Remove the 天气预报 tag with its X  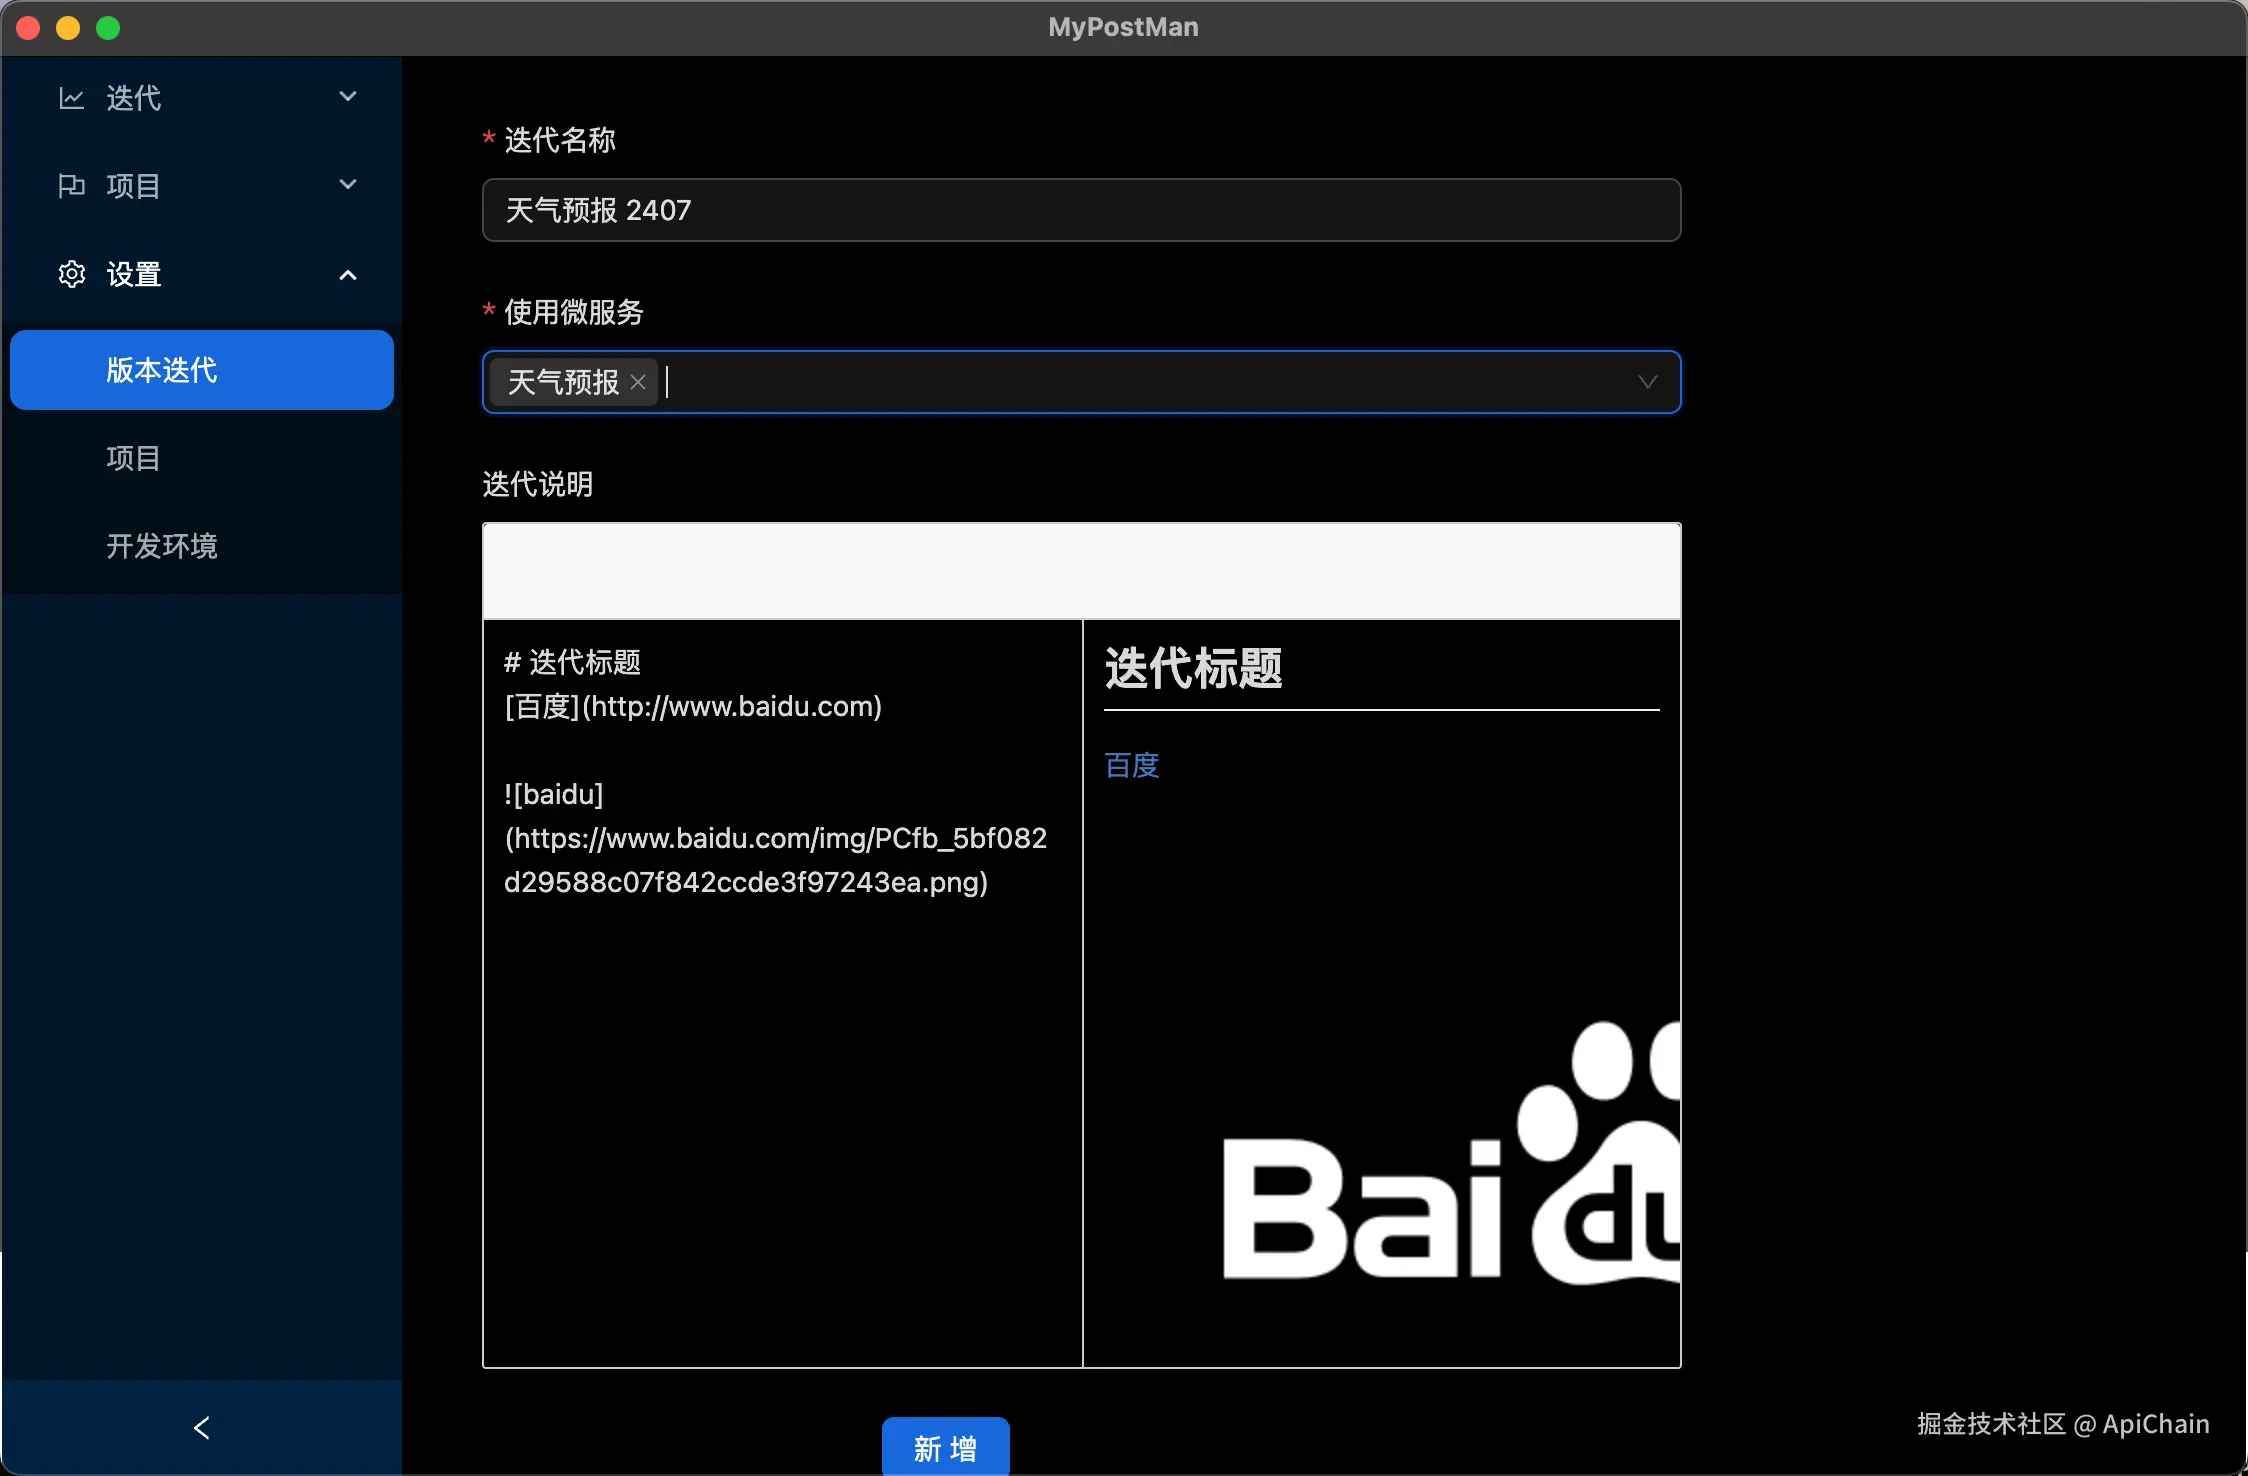638,382
